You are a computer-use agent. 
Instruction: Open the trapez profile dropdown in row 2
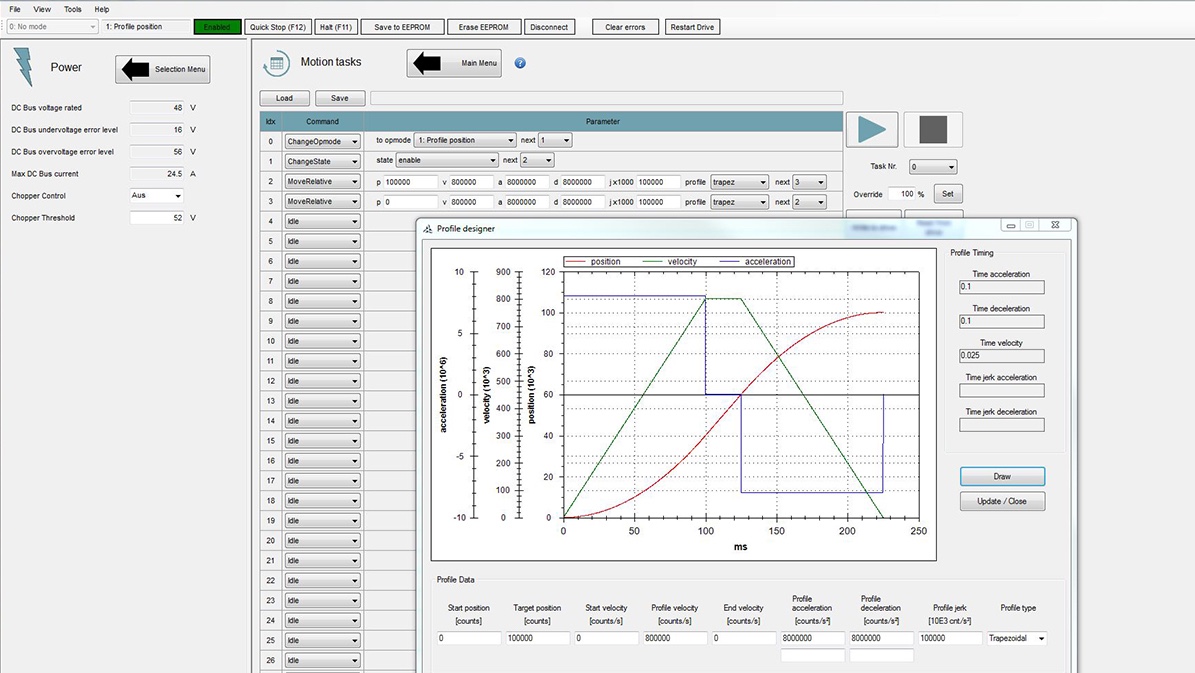739,182
